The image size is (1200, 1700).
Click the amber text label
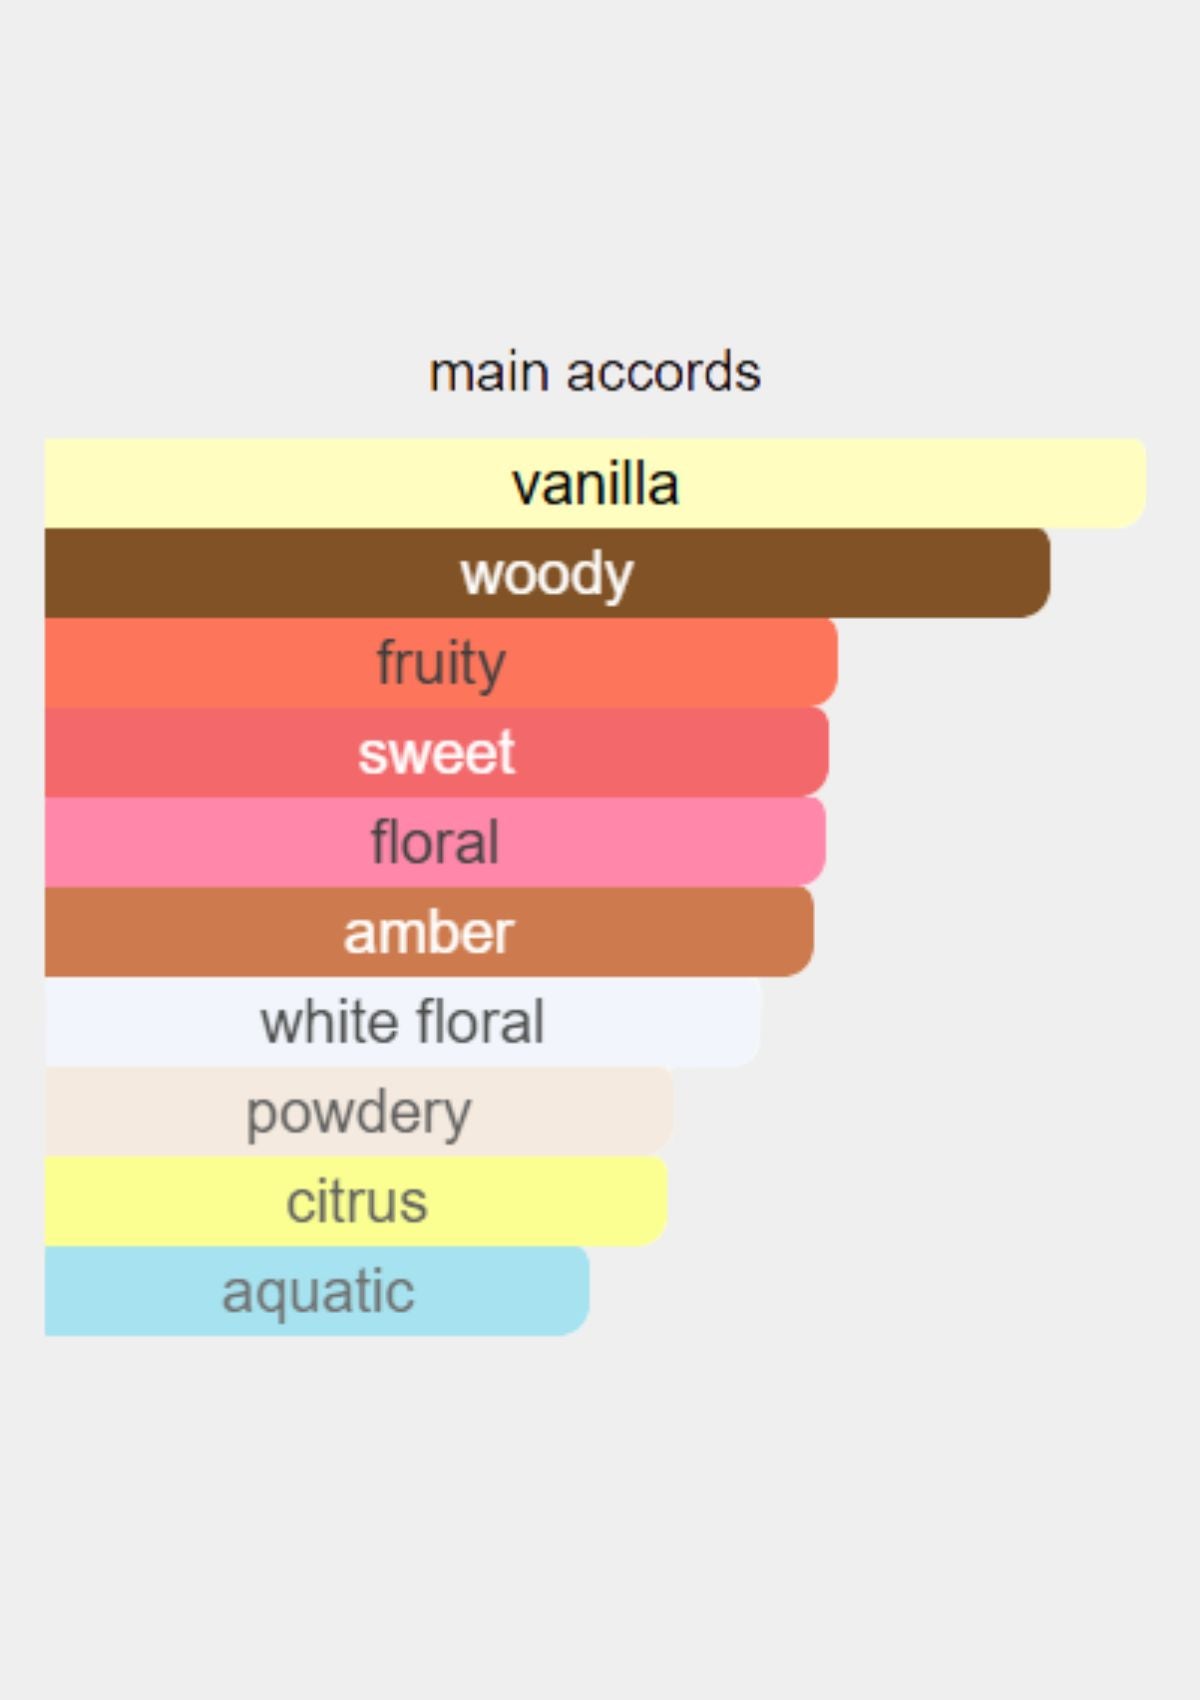[428, 932]
